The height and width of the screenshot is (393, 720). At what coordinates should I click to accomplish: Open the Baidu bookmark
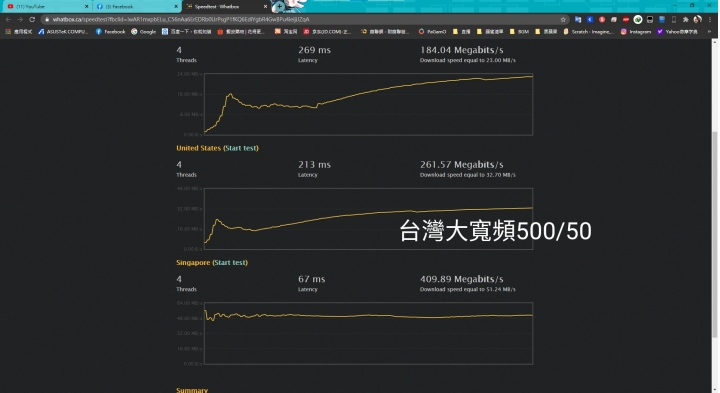[x=186, y=32]
